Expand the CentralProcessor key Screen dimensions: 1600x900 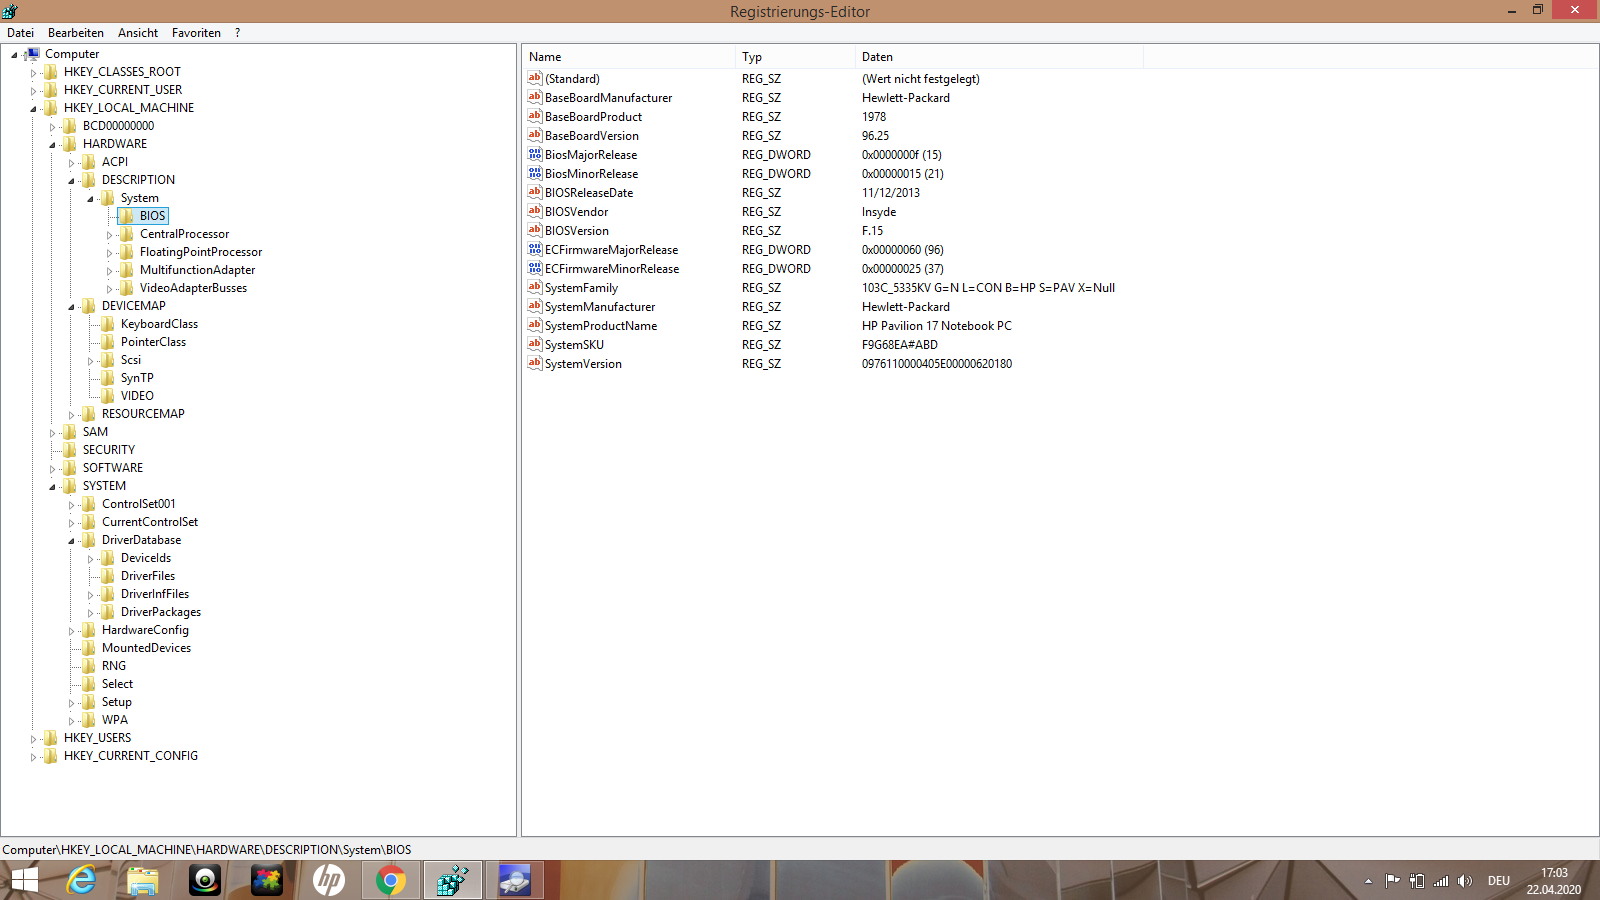[x=109, y=235]
